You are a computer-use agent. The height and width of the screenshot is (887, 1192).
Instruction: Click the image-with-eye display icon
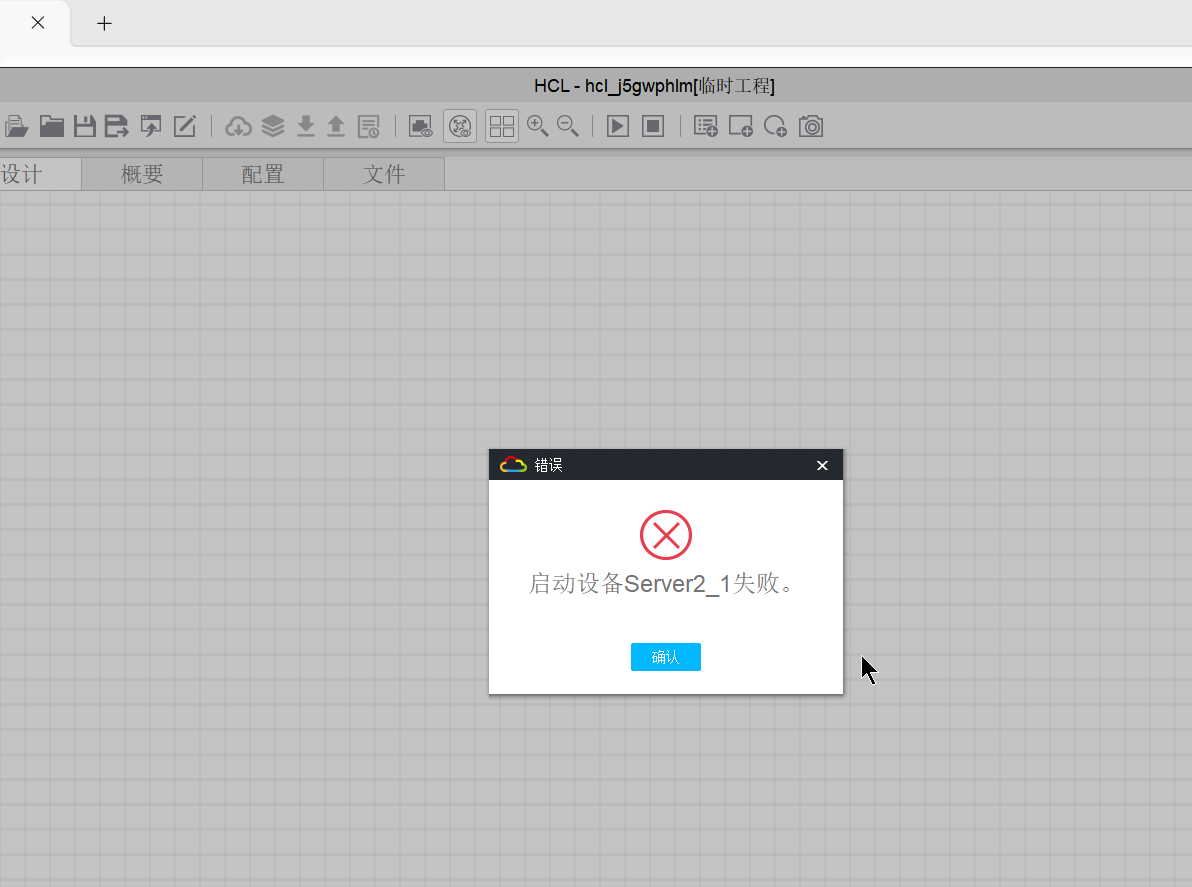click(x=420, y=126)
